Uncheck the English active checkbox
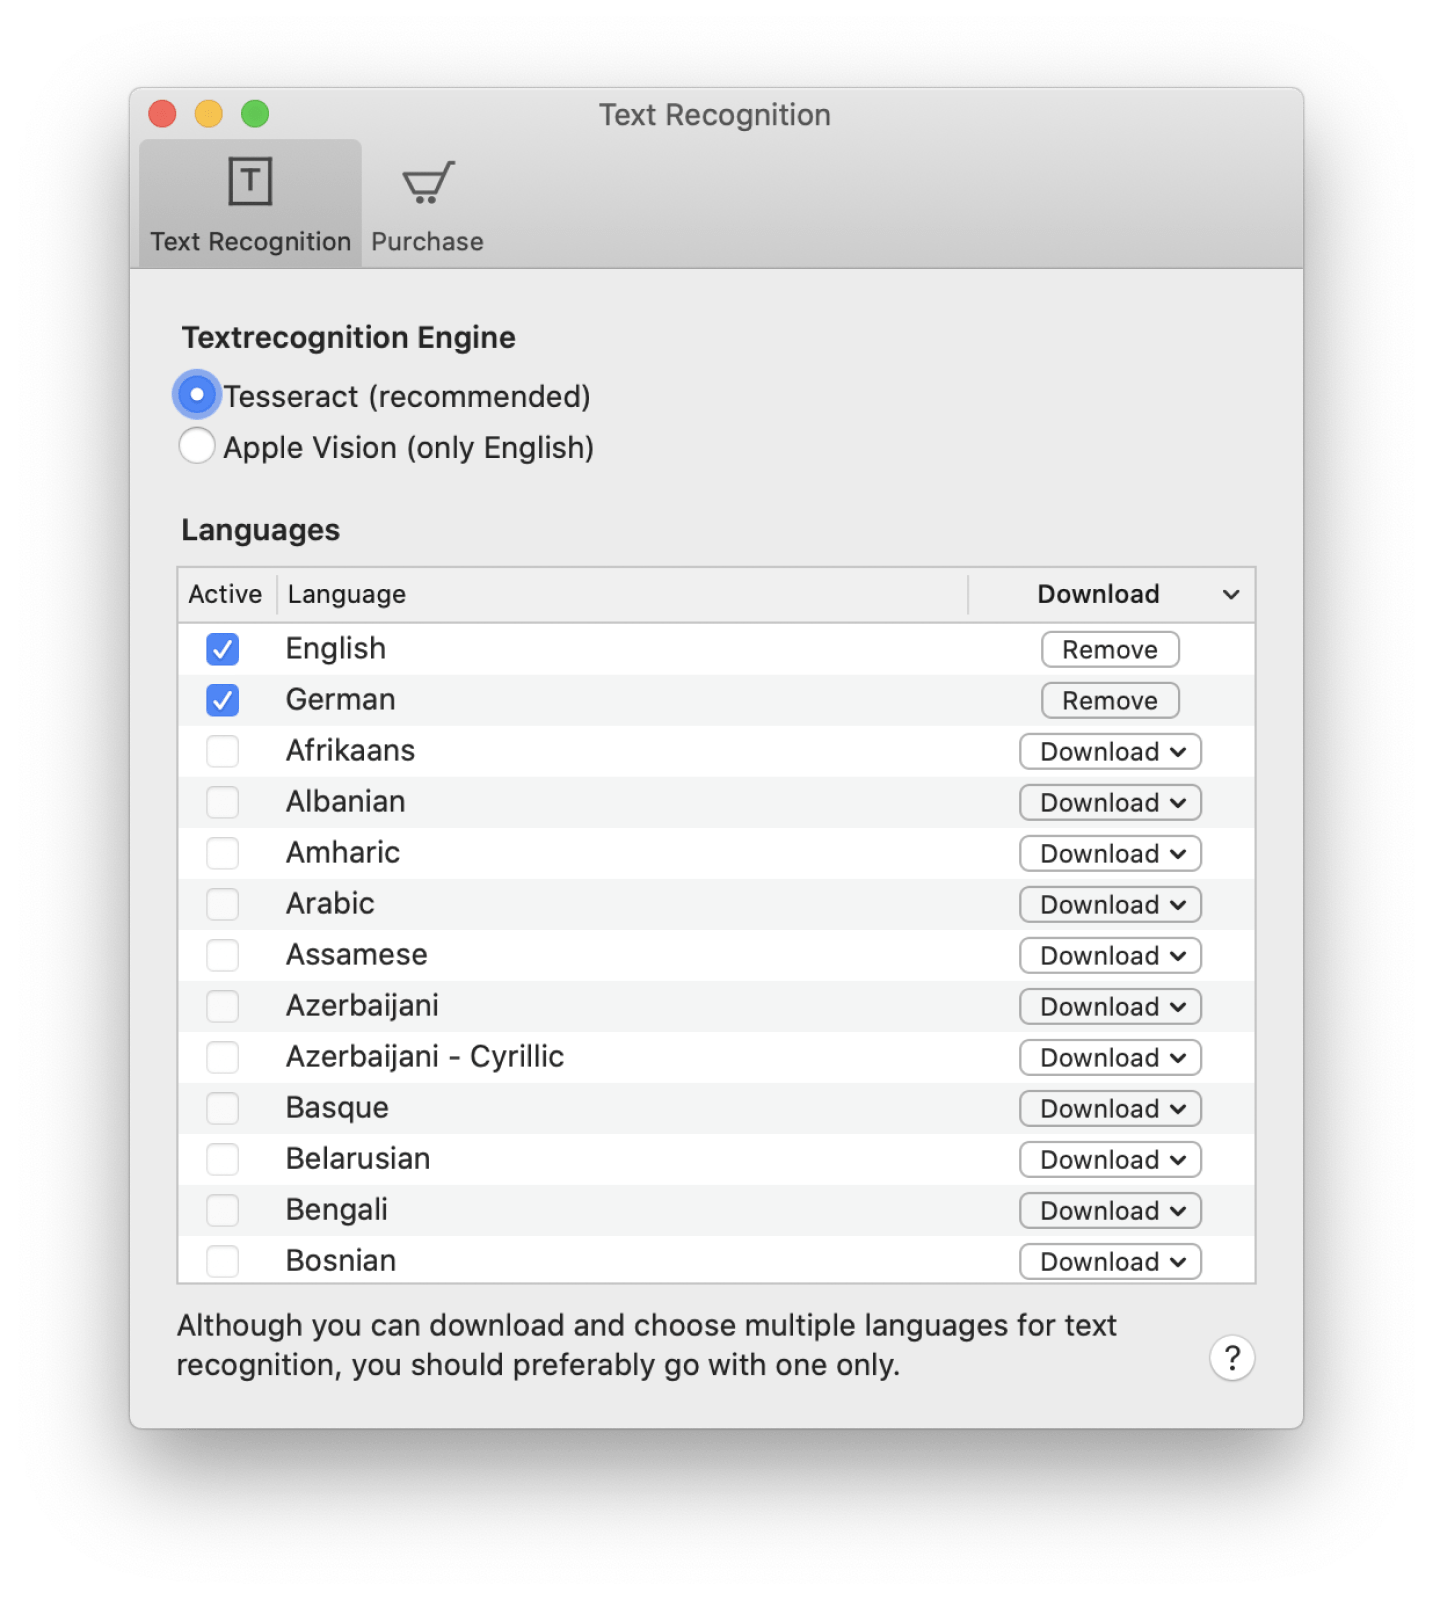 click(x=222, y=649)
